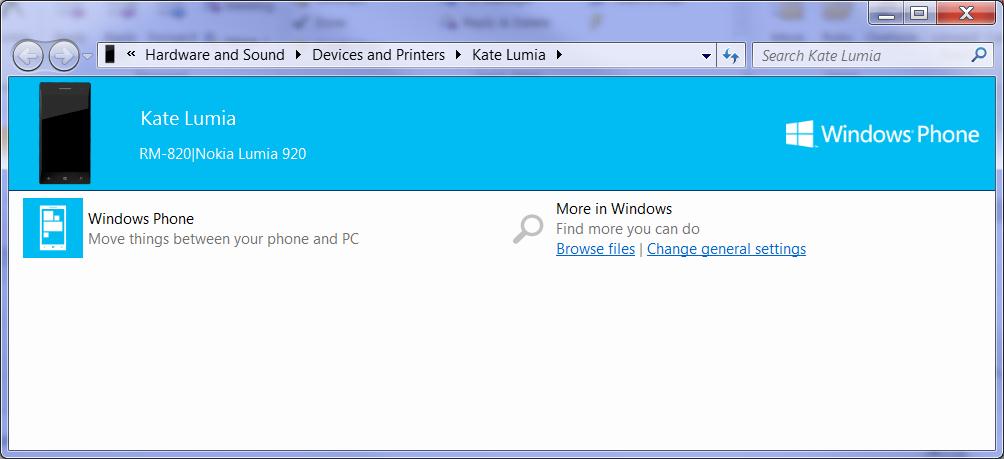Open the address bar history dropdown
This screenshot has height=459, width=1004.
pyautogui.click(x=706, y=56)
